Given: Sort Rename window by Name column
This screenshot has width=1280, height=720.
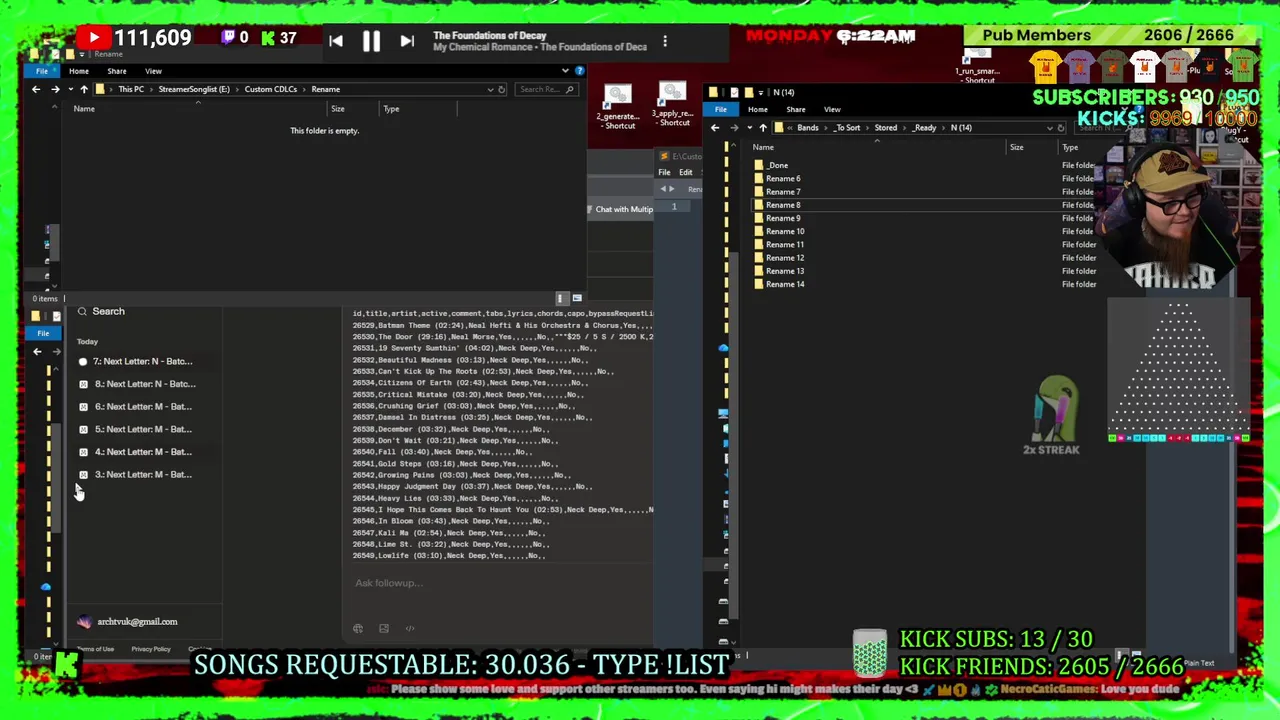Looking at the screenshot, I should [x=84, y=108].
